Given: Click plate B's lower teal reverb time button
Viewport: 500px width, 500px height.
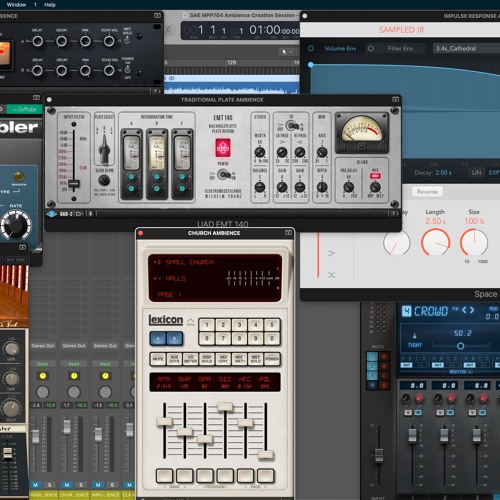Looking at the screenshot, I should point(157,188).
